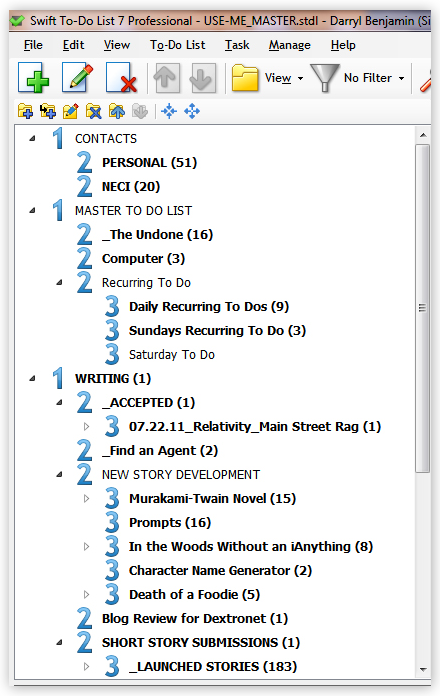The image size is (440, 696).
Task: Click the Add To-Do List folder icon
Action: [x=25, y=111]
